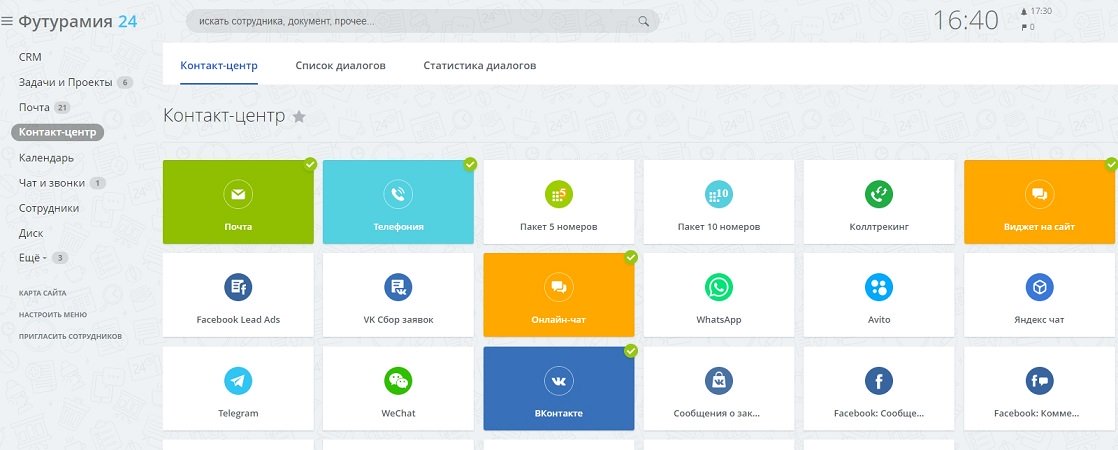
Task: Open the VK Сбор заявок icon
Action: coord(398,287)
